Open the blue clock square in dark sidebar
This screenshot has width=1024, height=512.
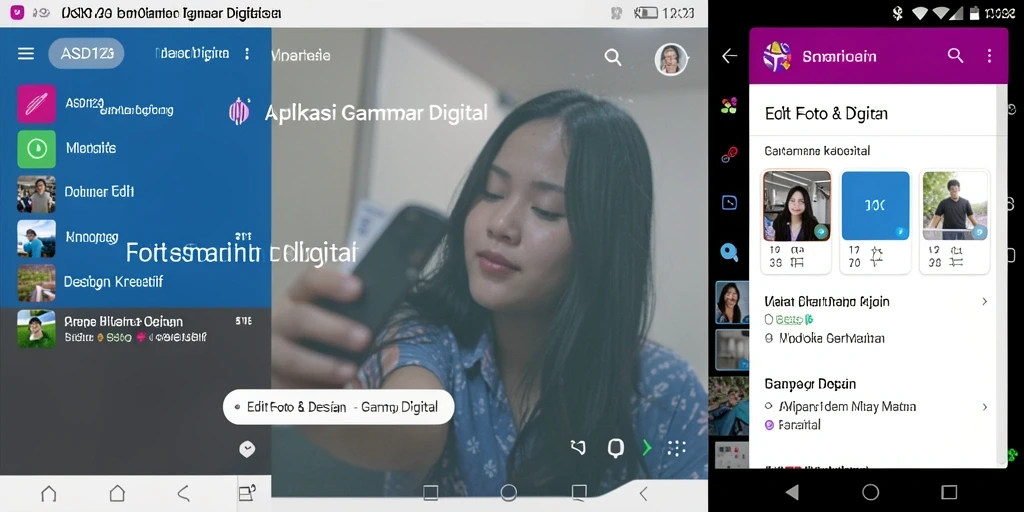pos(729,203)
